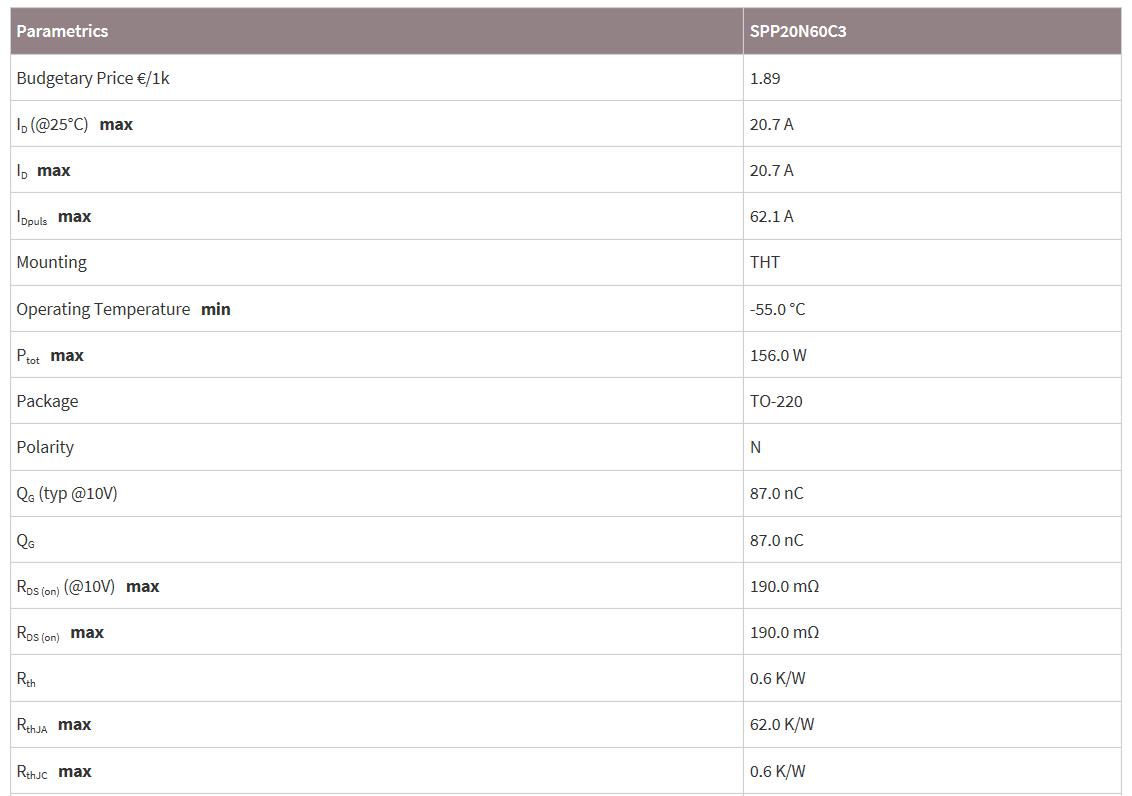The width and height of the screenshot is (1132, 796).
Task: Select the 62.0 K/W value
Action: pos(782,724)
